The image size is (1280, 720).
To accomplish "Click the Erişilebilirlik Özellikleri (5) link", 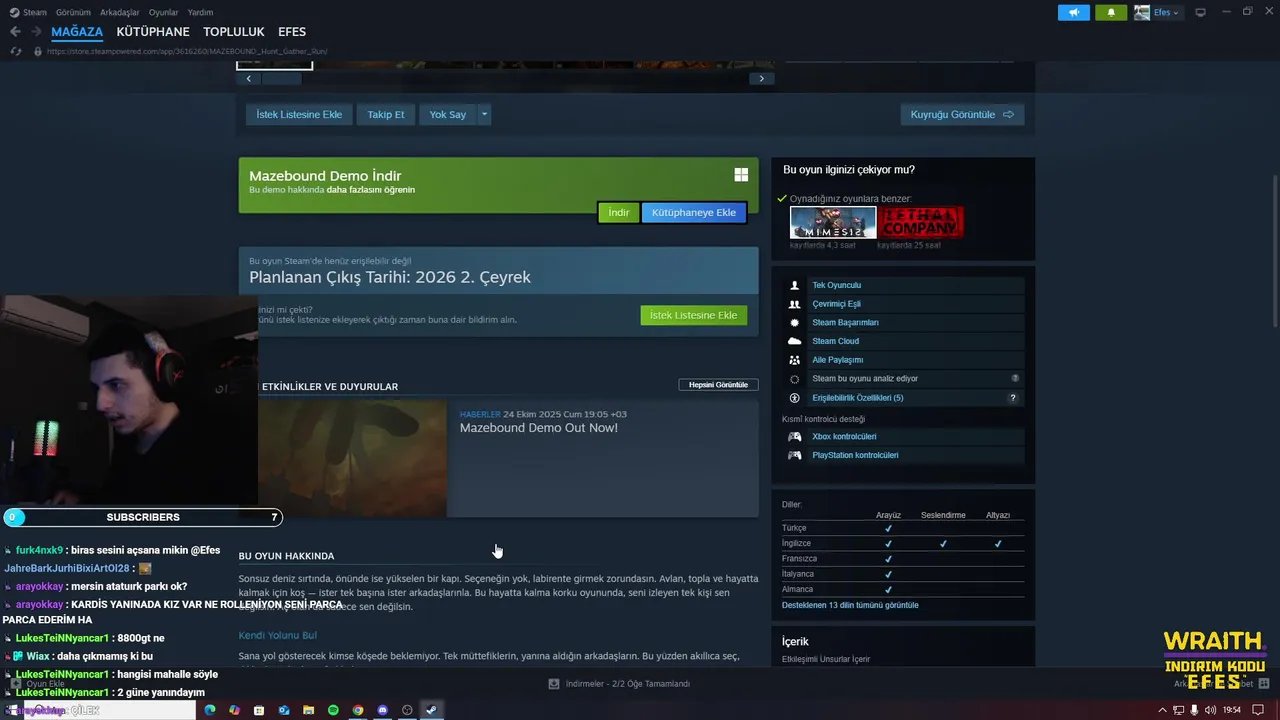I will 858,398.
